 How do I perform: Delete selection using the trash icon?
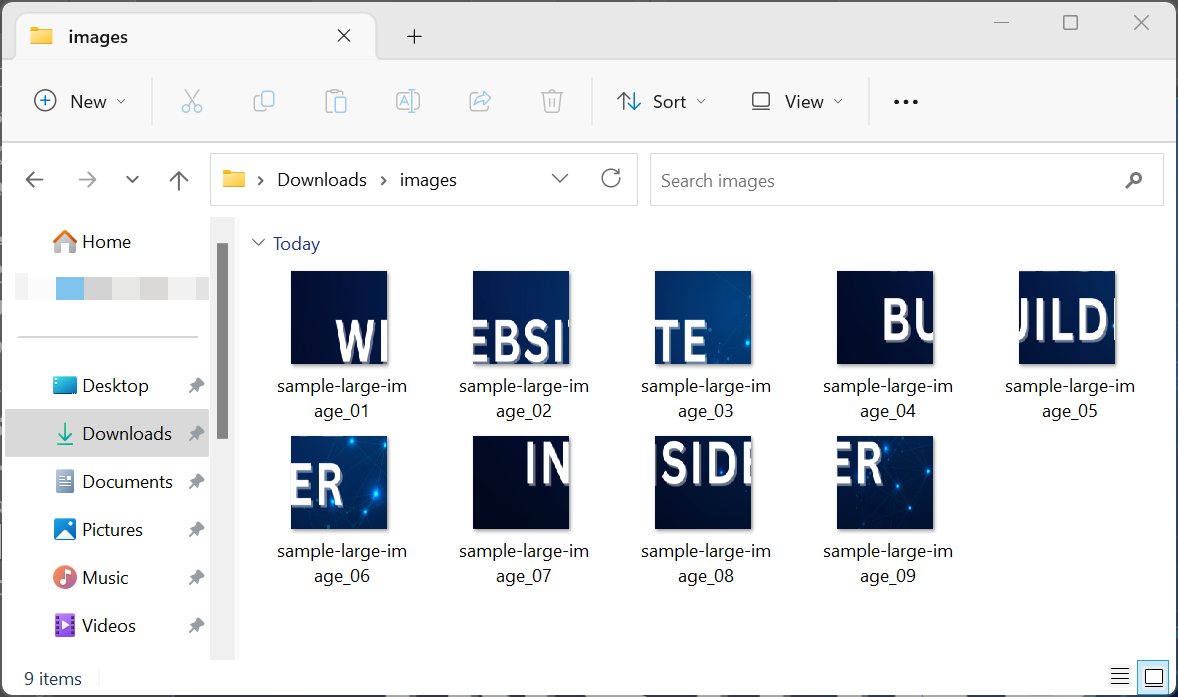551,101
